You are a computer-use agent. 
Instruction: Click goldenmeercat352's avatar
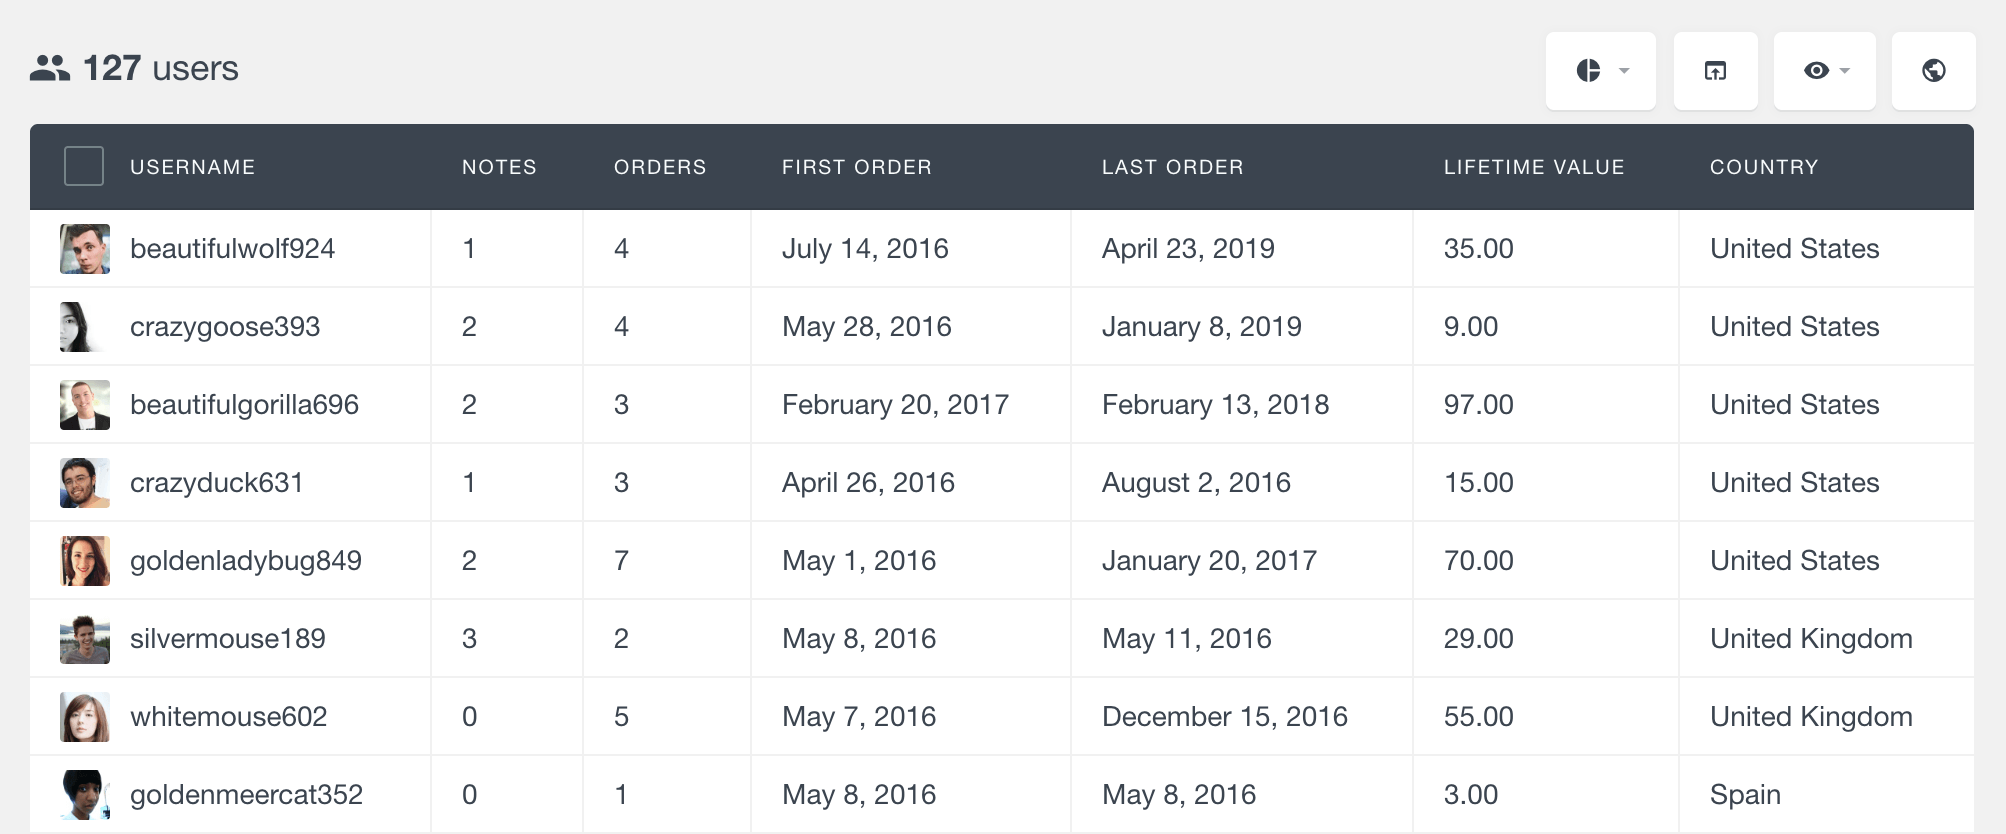click(x=85, y=795)
